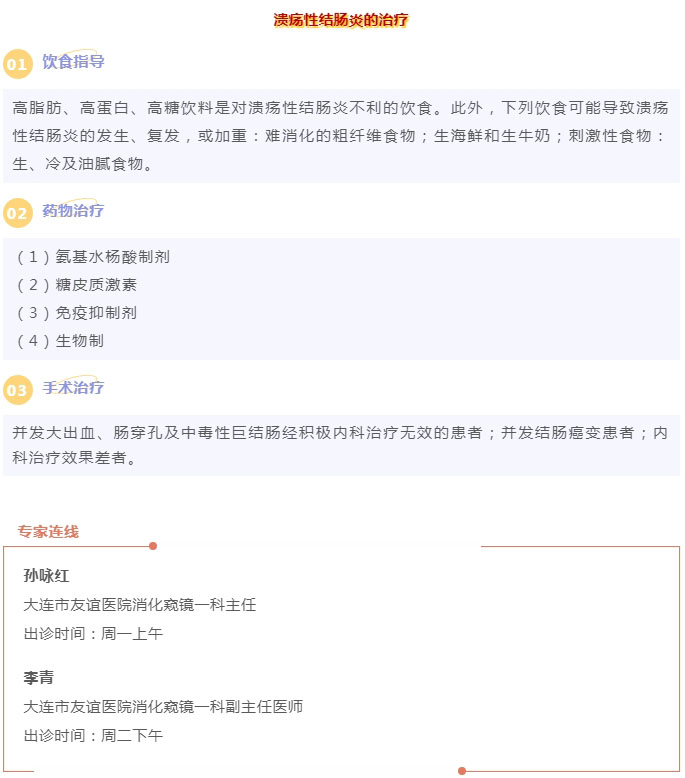Click the 饮食指导 section heading

tap(73, 62)
